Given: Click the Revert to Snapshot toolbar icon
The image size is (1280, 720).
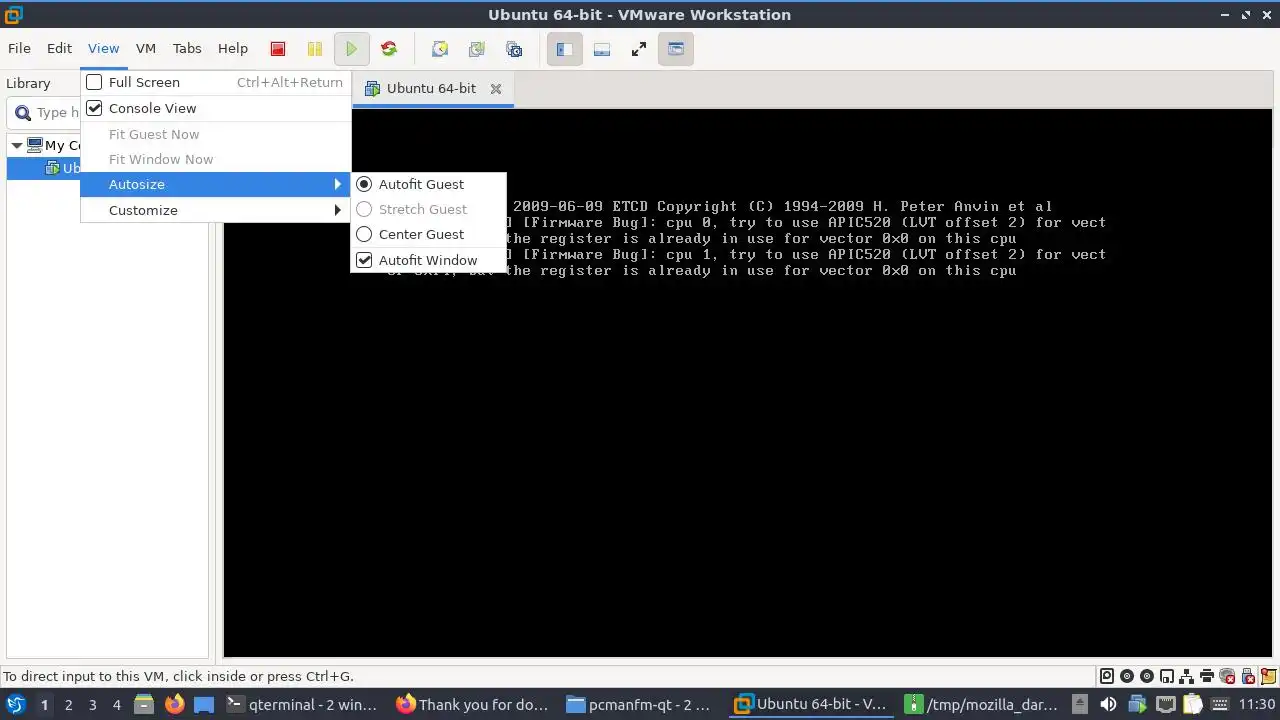Looking at the screenshot, I should pyautogui.click(x=477, y=49).
